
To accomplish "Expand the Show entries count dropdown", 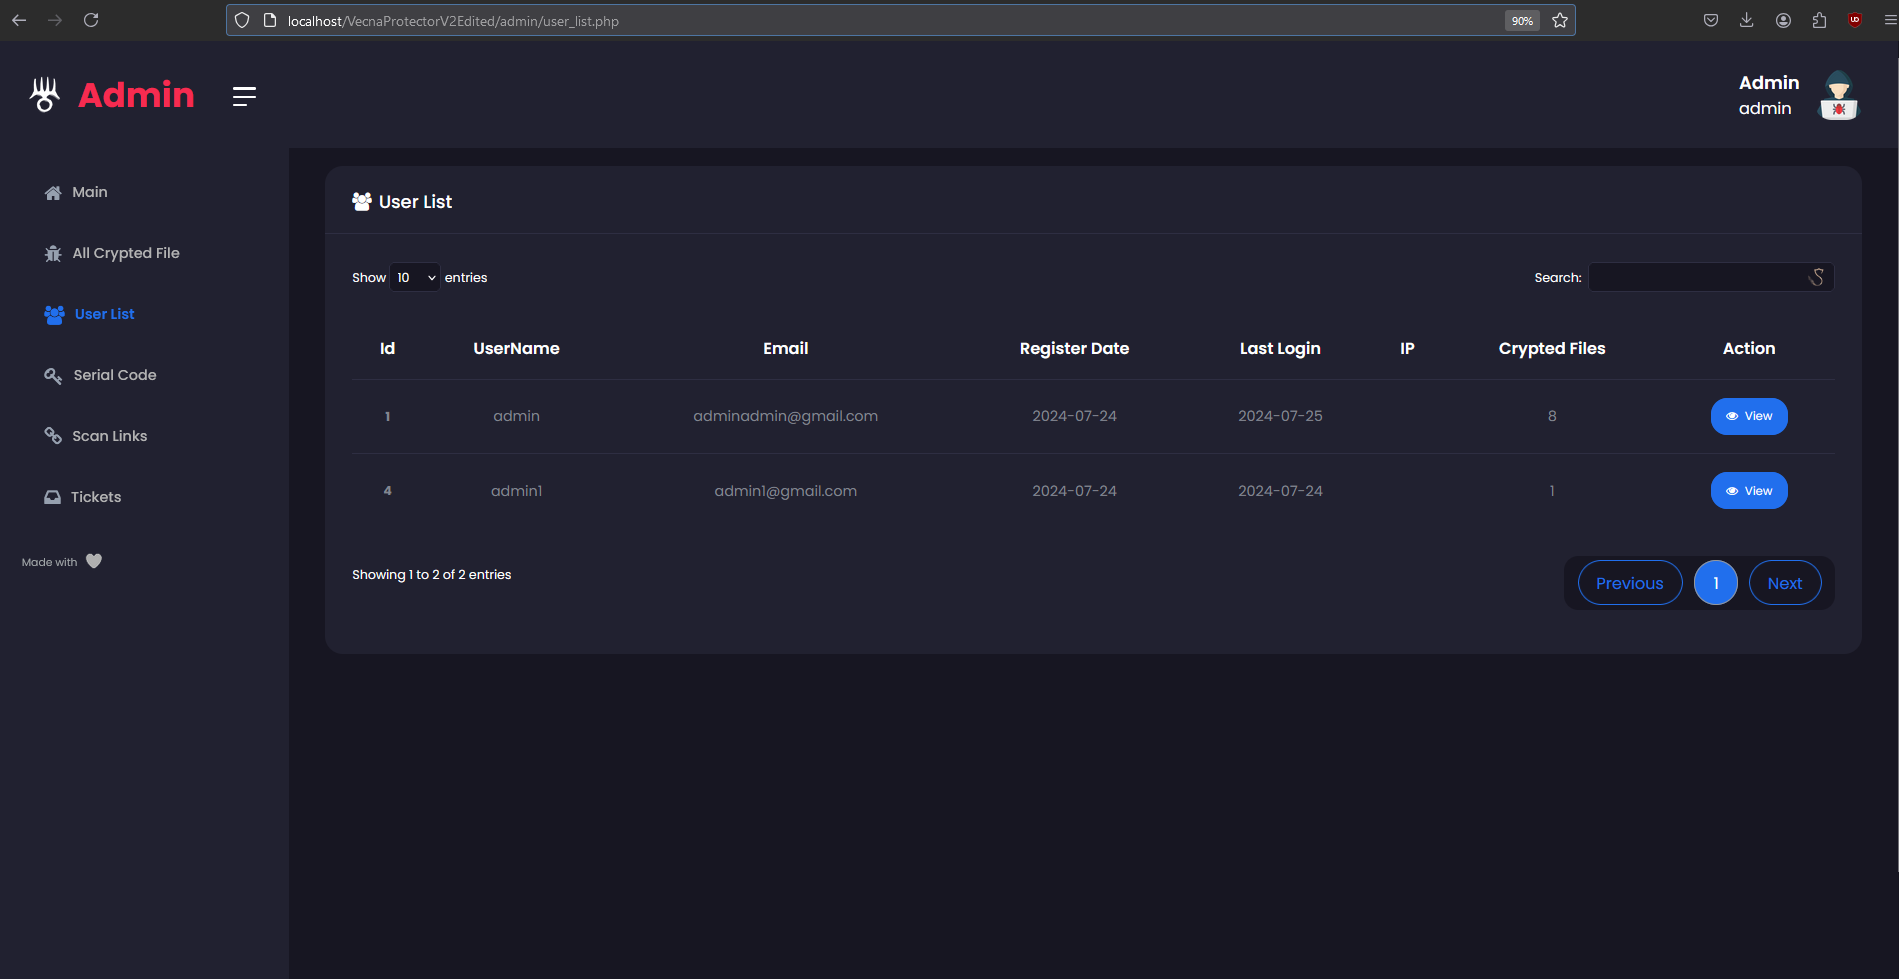I will coord(415,277).
